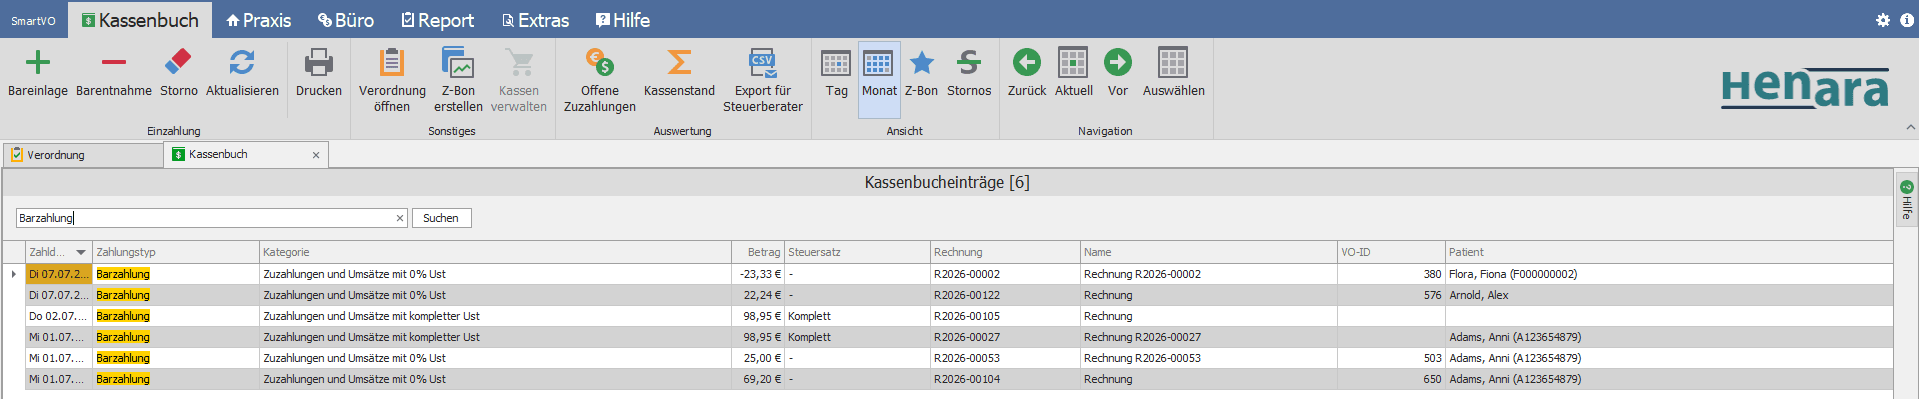Sort by Zahlungstyp column header

pos(175,252)
